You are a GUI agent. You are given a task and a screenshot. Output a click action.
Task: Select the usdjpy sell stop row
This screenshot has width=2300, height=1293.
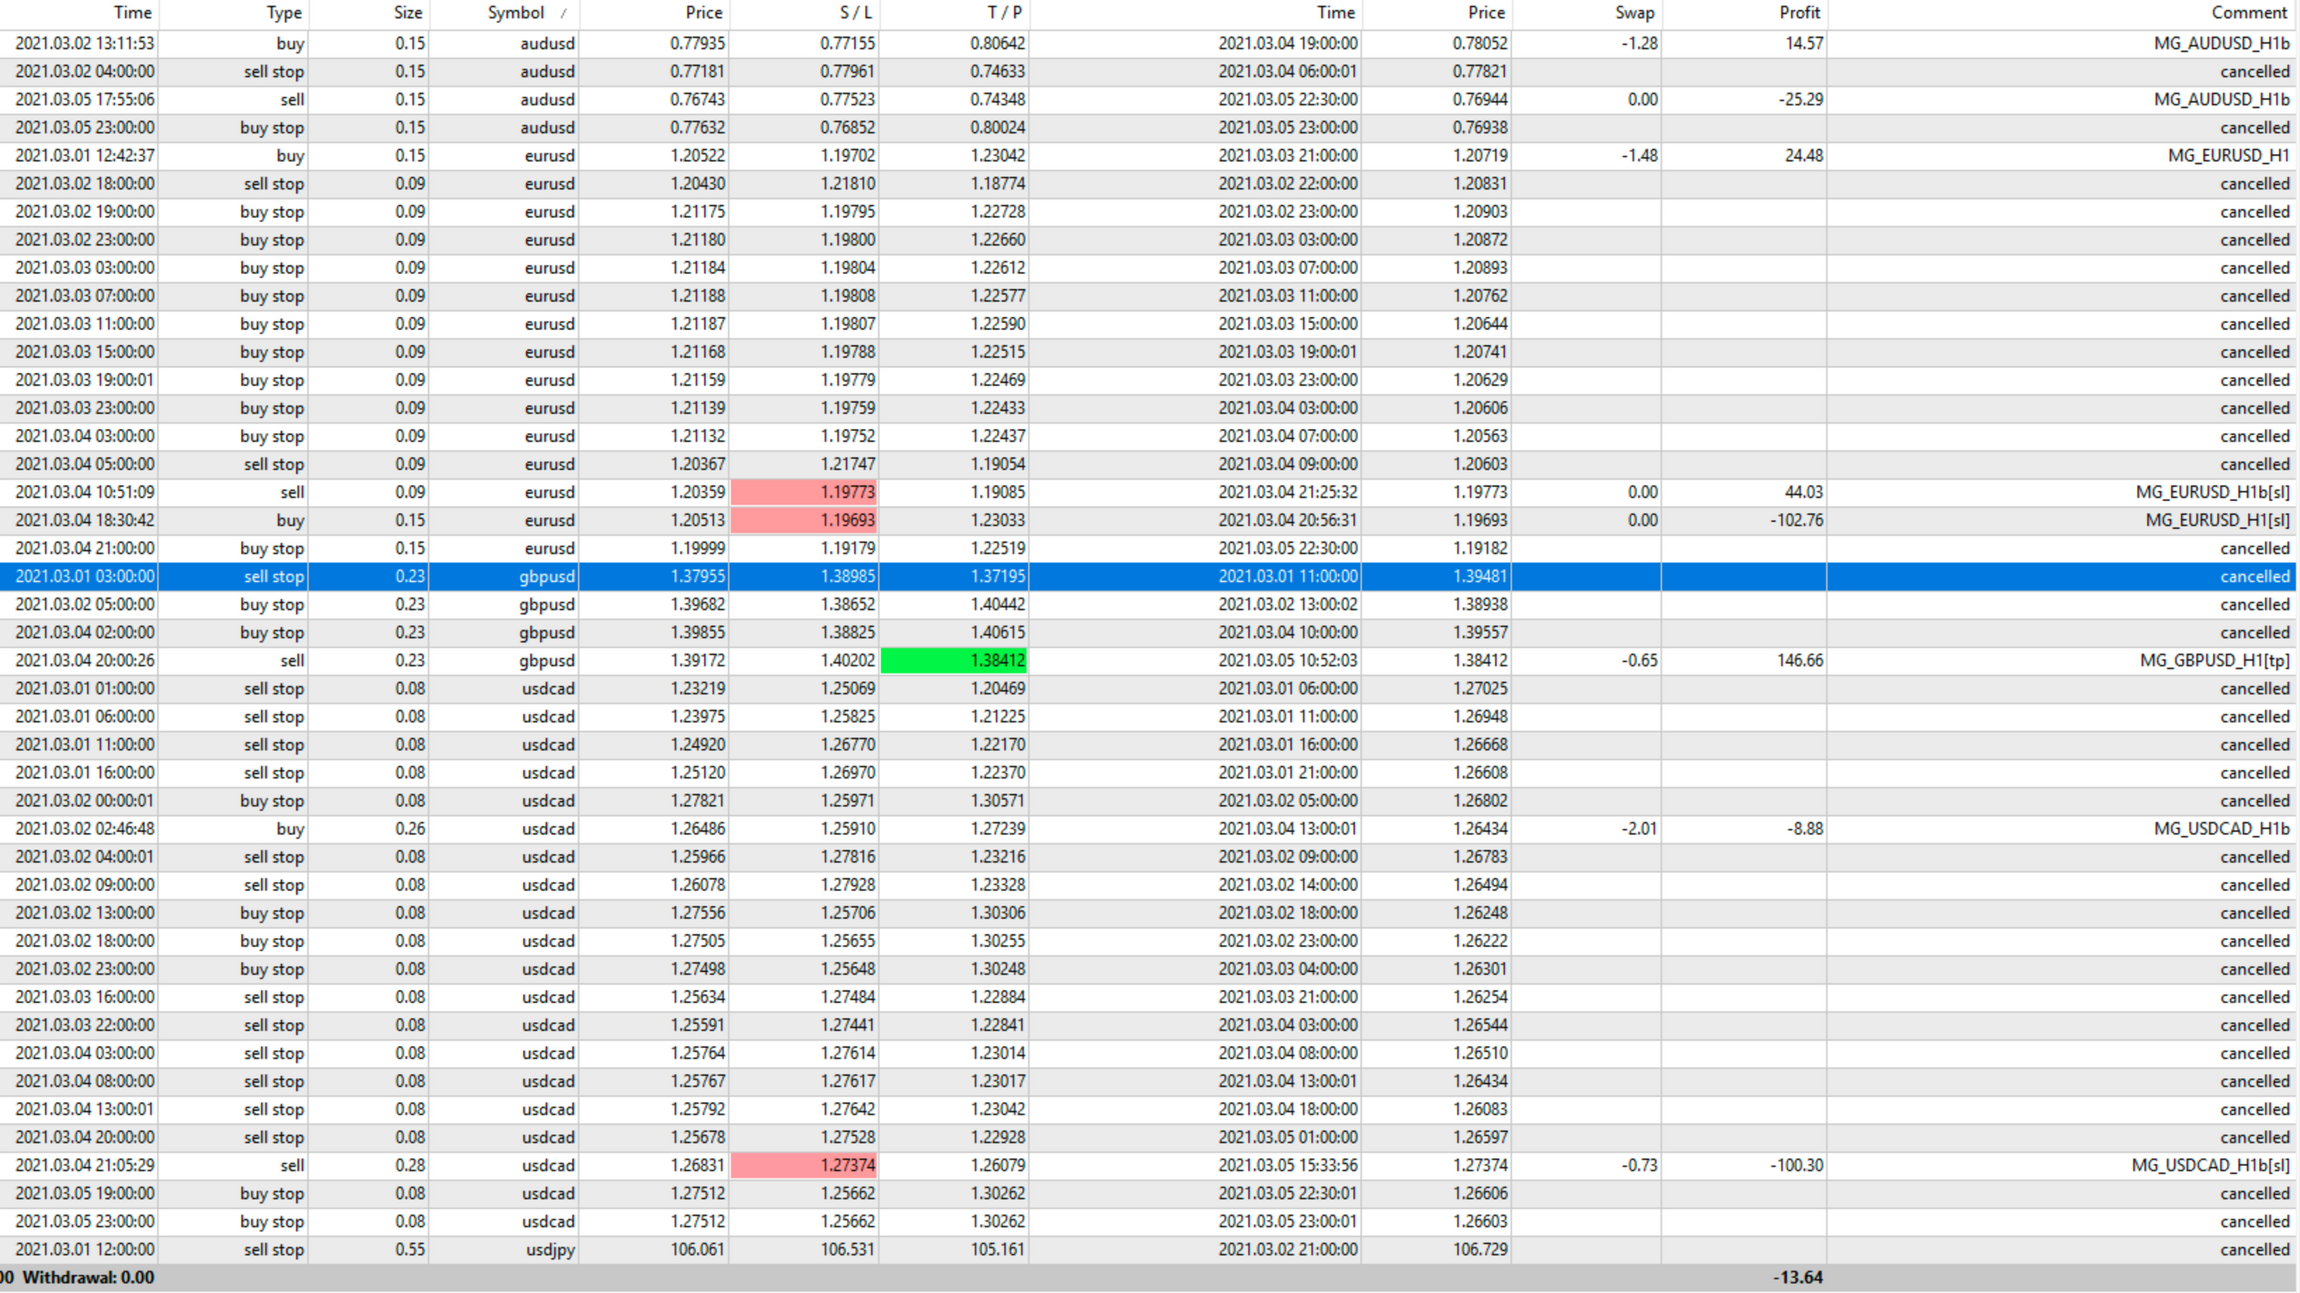[550, 1249]
